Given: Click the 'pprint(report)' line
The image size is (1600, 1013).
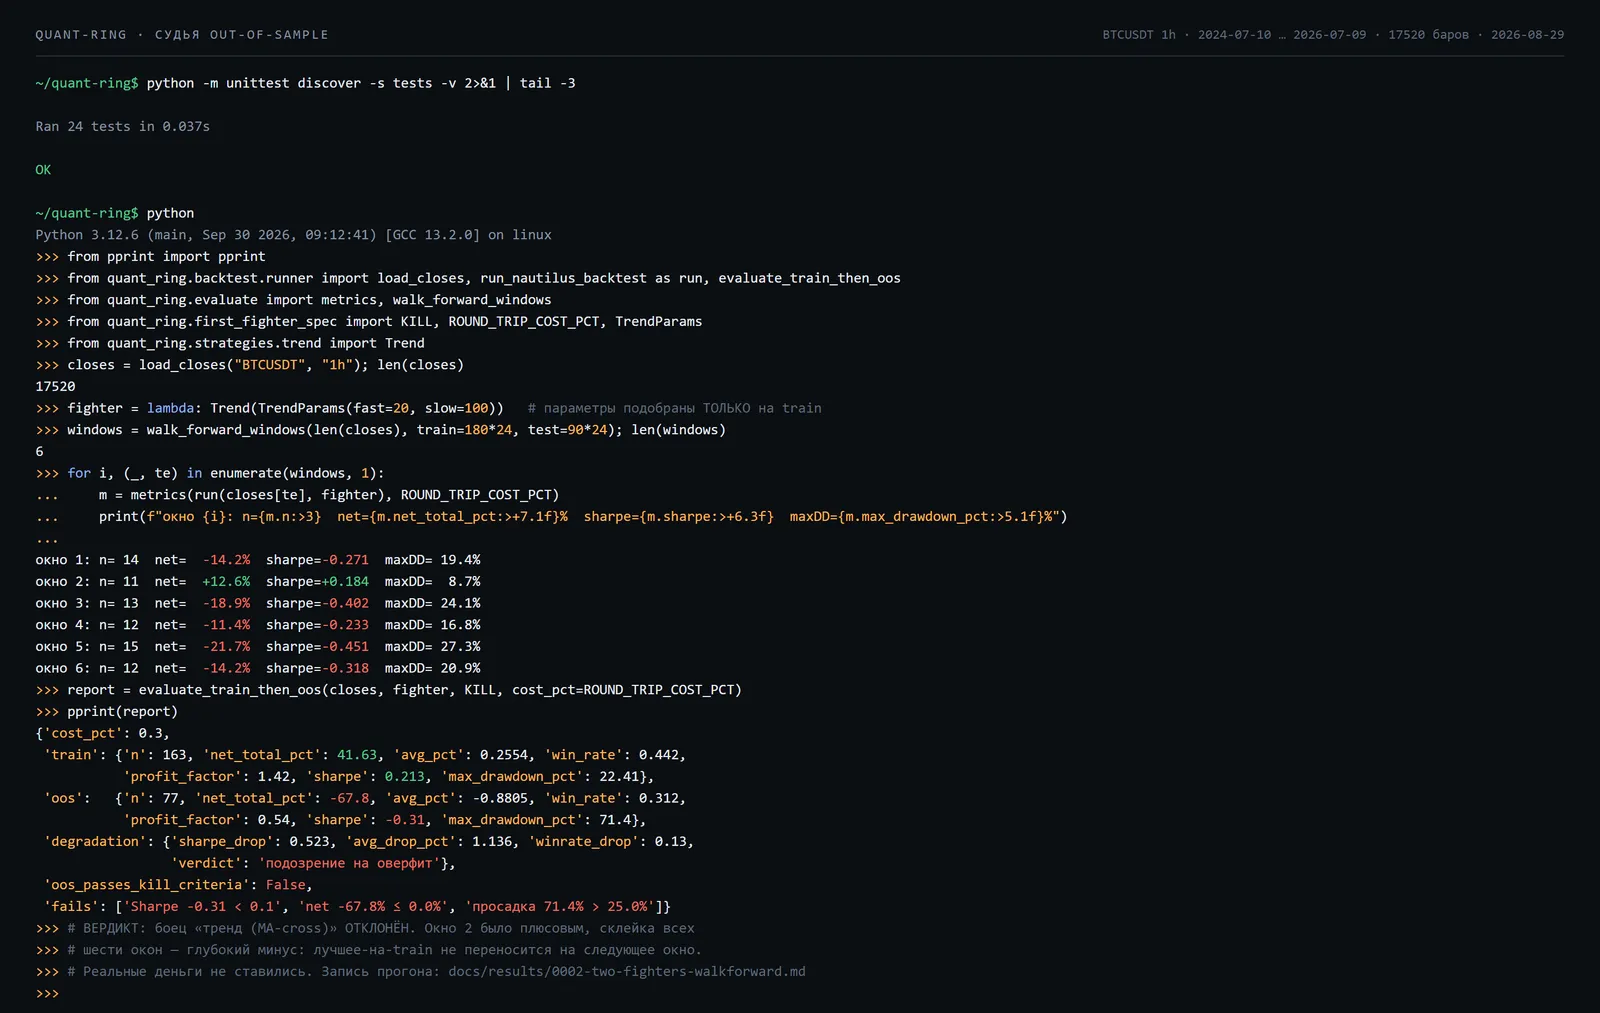Looking at the screenshot, I should [106, 712].
